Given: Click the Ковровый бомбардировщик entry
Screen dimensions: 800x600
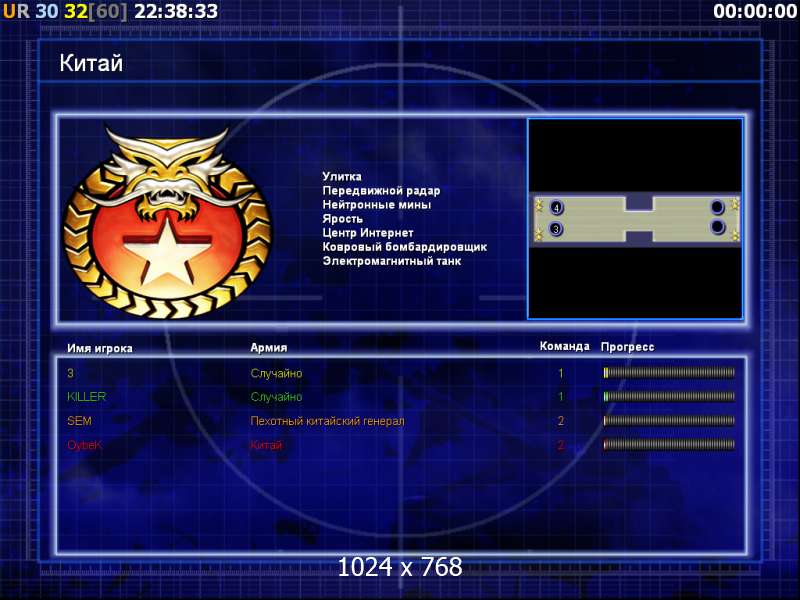Looking at the screenshot, I should [405, 247].
